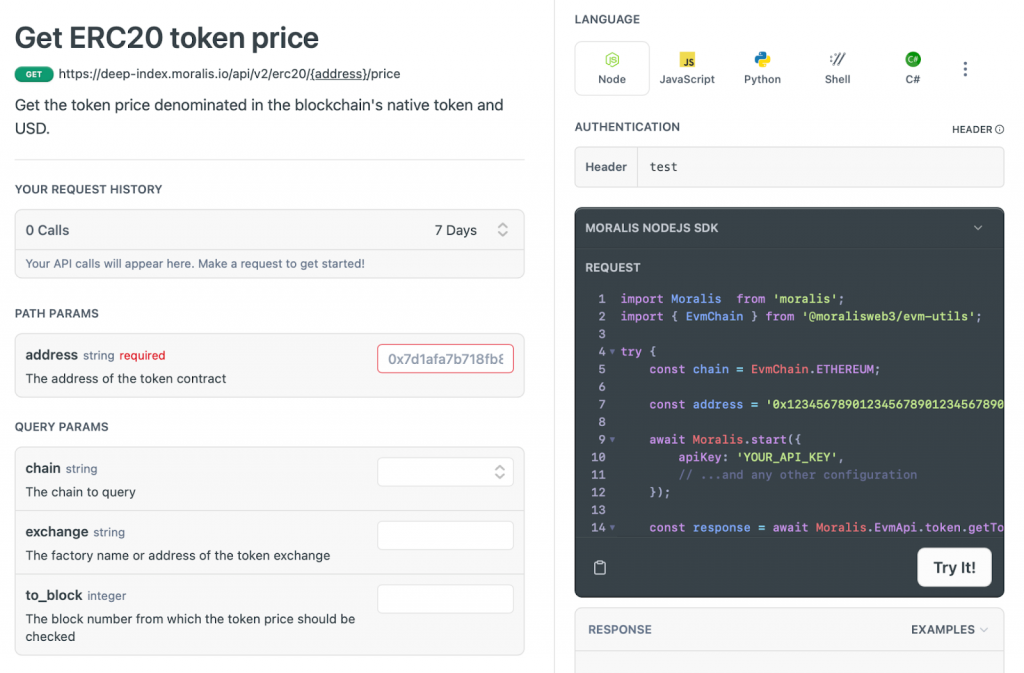Fold code at line 4 arrow
This screenshot has height=673, width=1024.
point(613,352)
